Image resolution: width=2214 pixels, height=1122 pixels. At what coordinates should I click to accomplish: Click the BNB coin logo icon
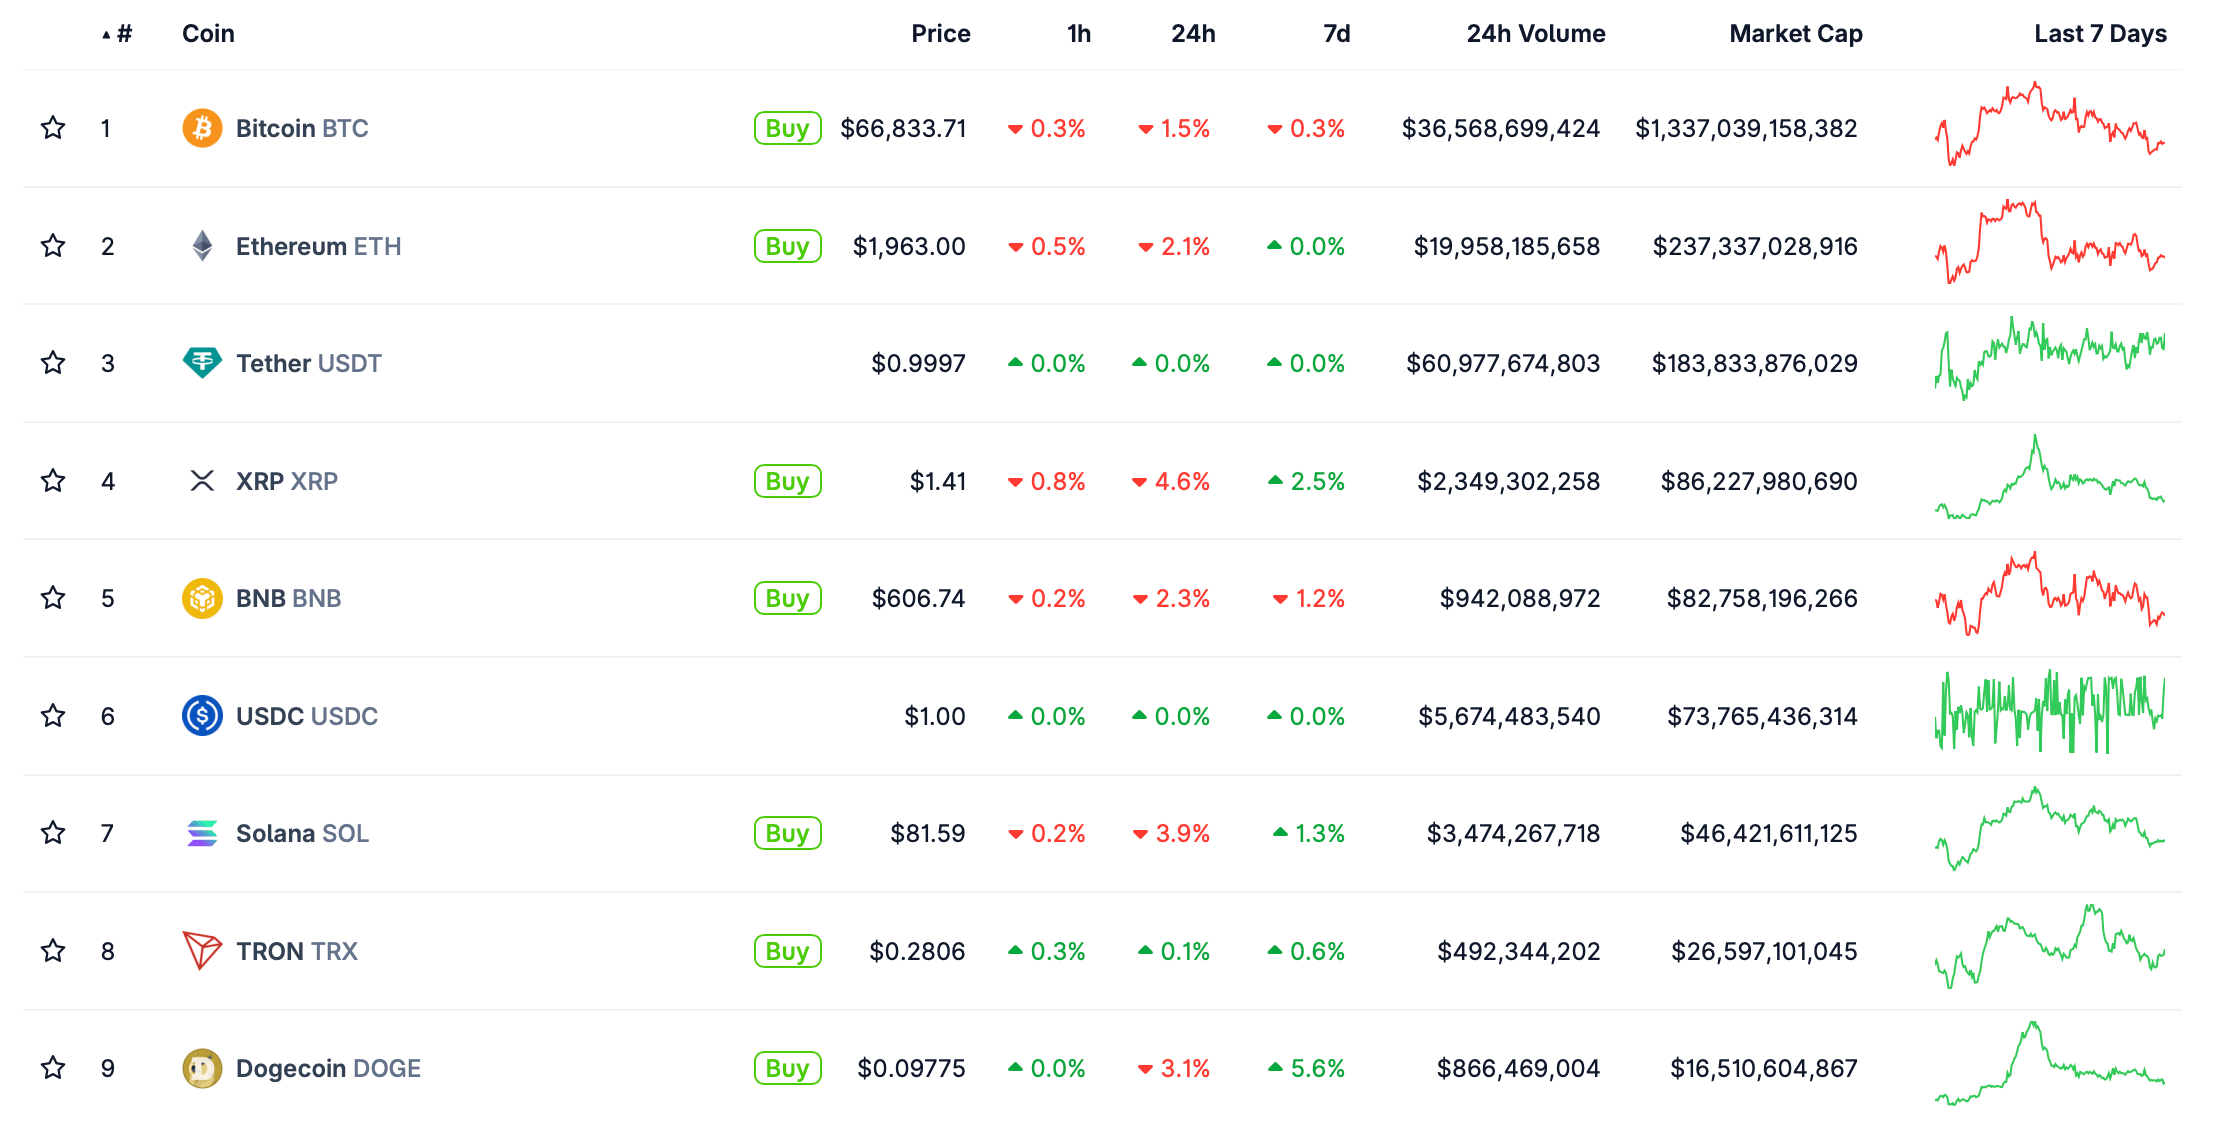[202, 598]
